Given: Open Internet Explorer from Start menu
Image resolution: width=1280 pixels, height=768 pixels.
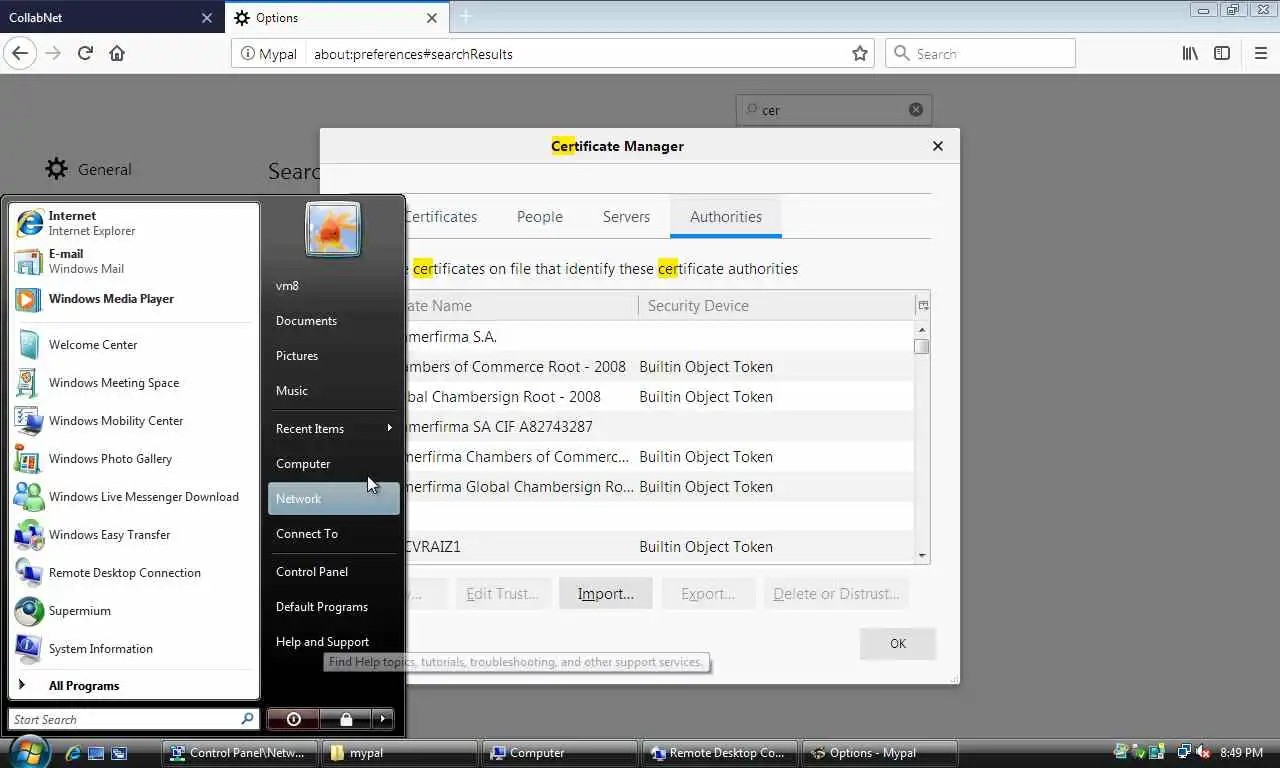Looking at the screenshot, I should [134, 222].
